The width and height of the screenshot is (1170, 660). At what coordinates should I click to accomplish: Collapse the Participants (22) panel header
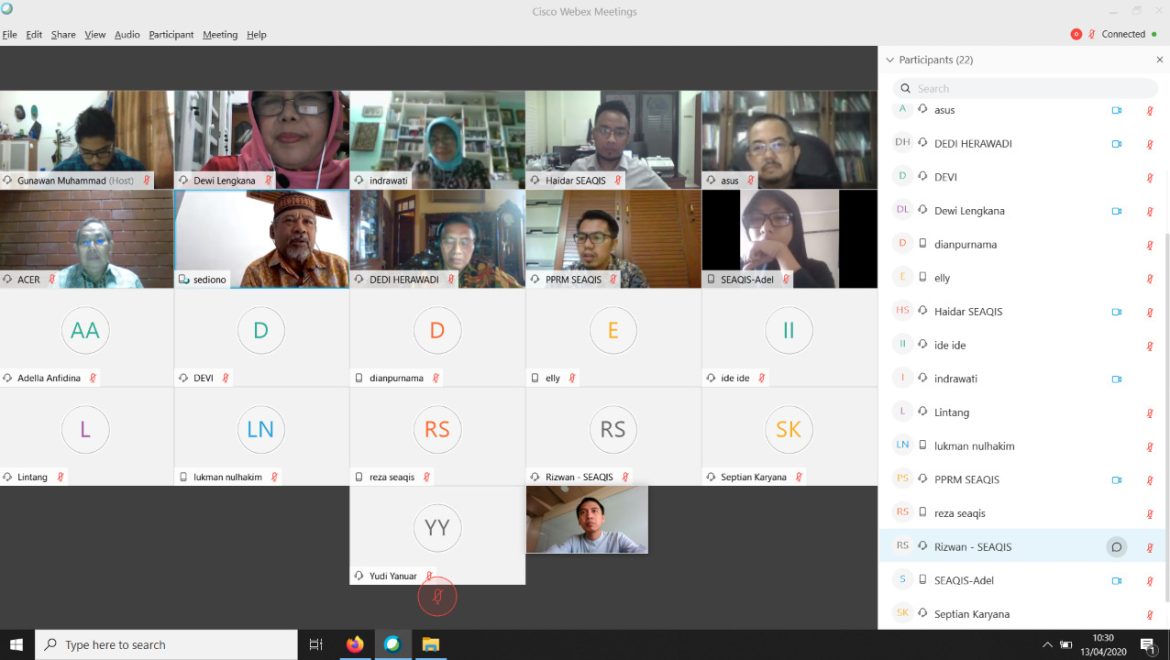pyautogui.click(x=890, y=60)
